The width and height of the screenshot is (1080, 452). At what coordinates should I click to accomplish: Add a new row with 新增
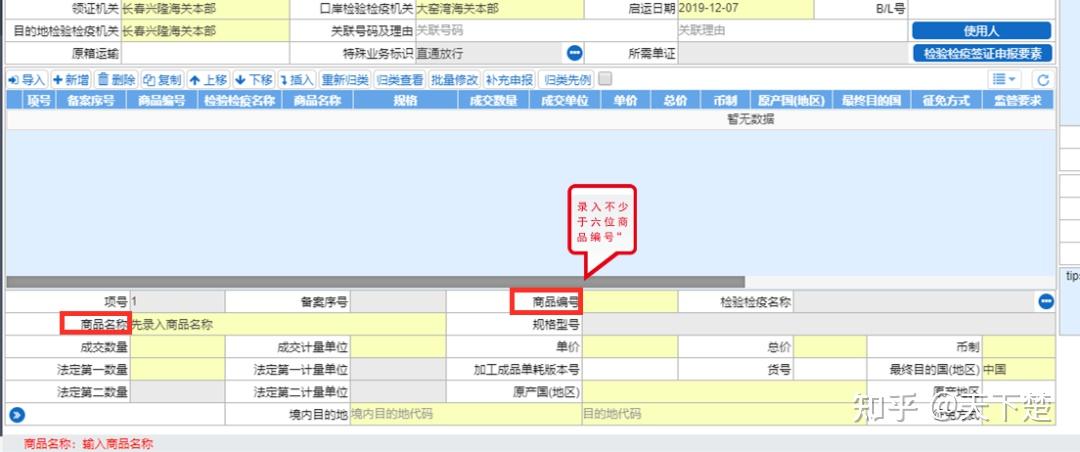pos(71,80)
